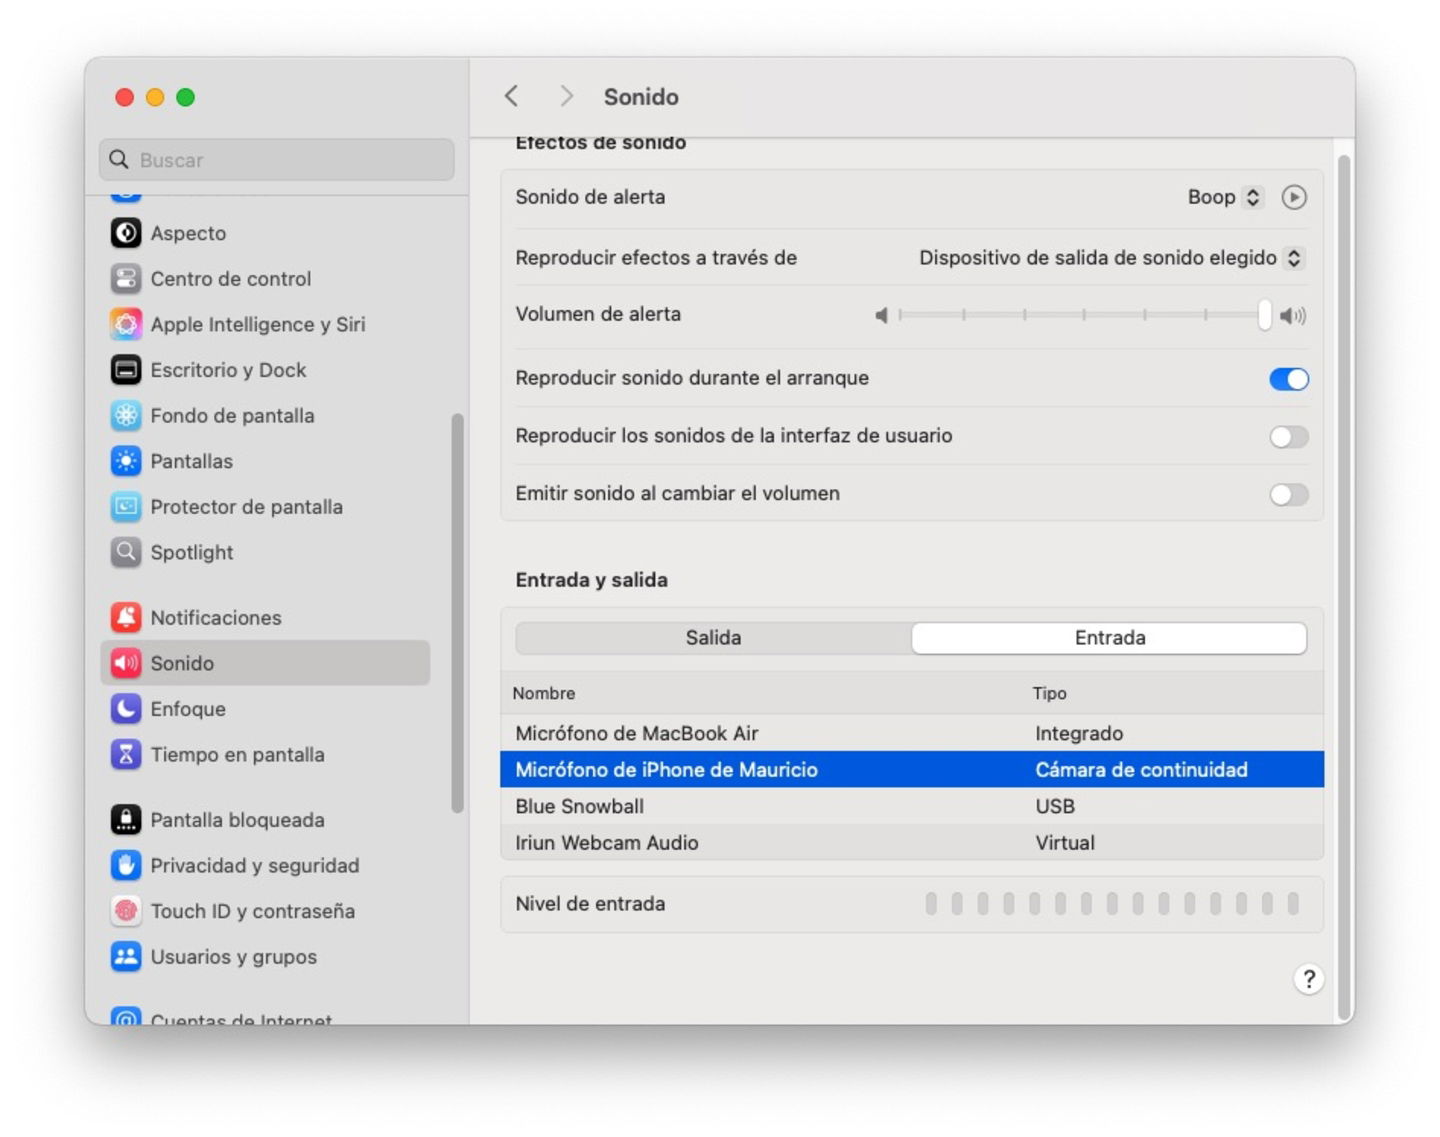This screenshot has height=1137, width=1440.
Task: Open Privacidad y seguridad hand icon
Action: 126,866
